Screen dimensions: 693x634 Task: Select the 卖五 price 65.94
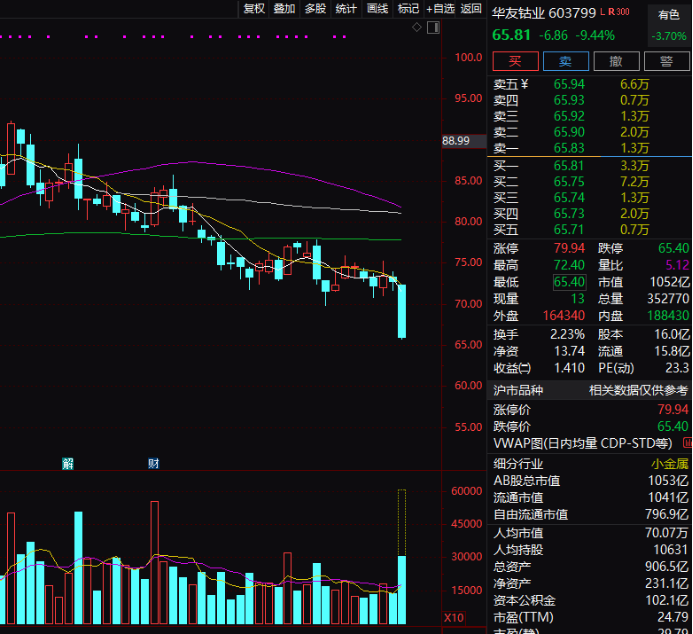569,84
